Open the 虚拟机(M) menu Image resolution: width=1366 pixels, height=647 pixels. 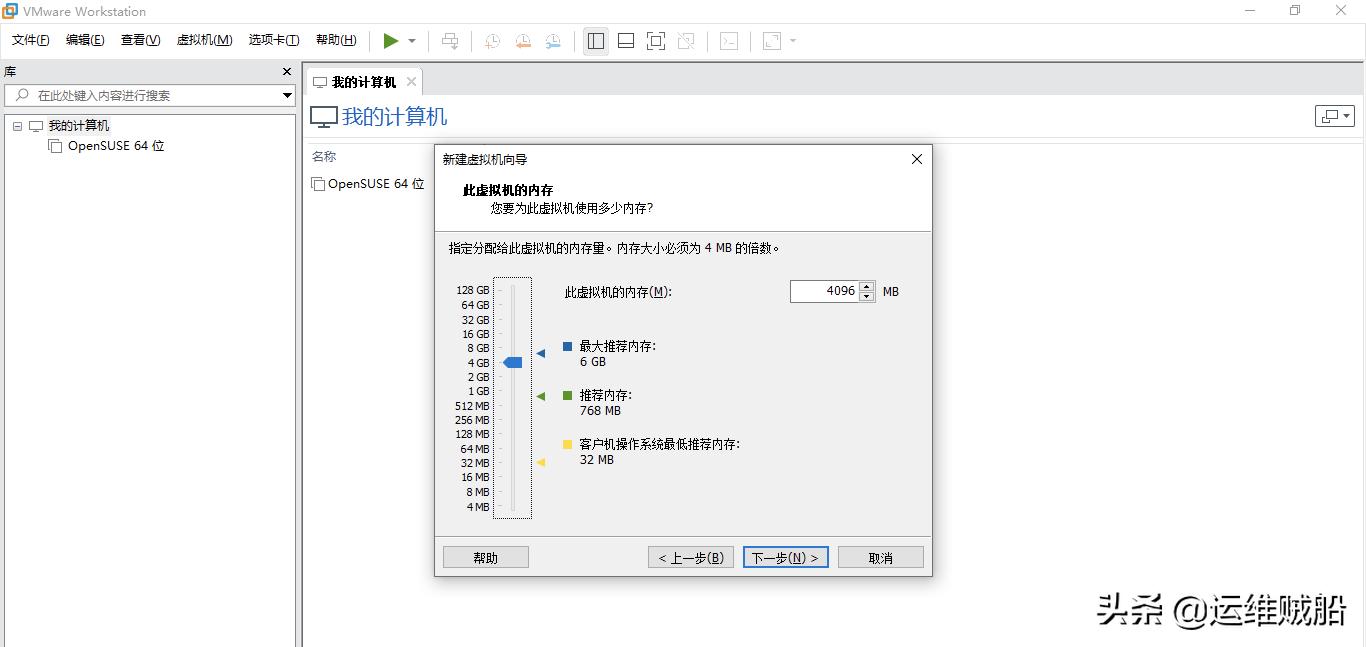click(x=203, y=40)
